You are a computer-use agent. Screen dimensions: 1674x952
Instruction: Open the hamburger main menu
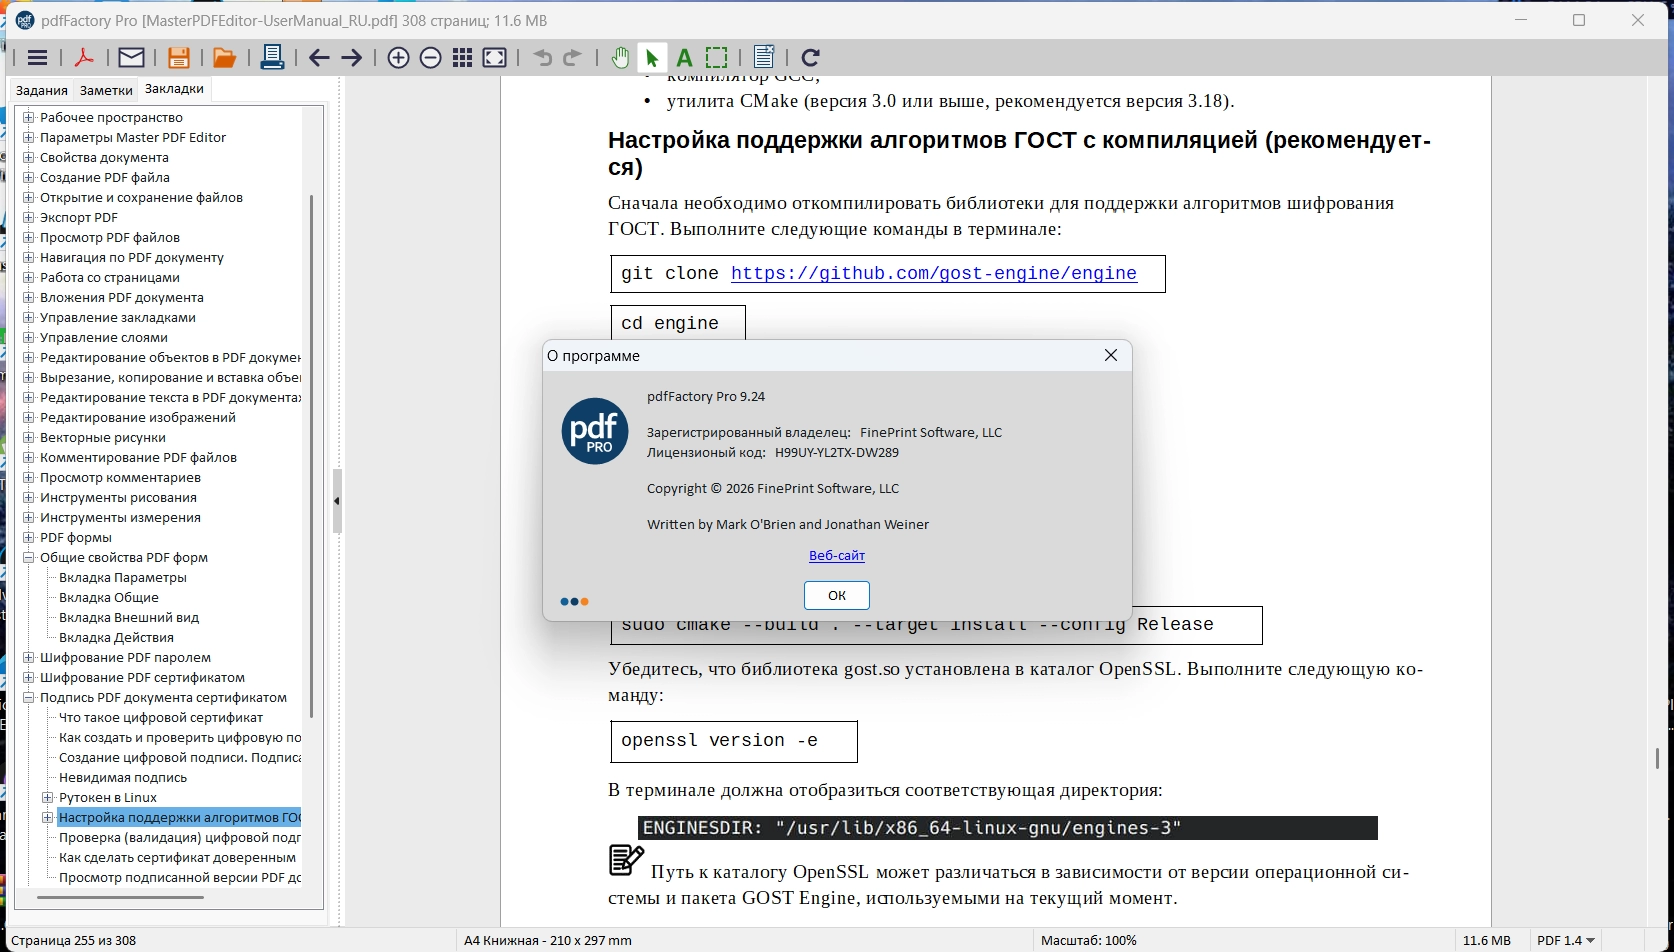tap(37, 58)
